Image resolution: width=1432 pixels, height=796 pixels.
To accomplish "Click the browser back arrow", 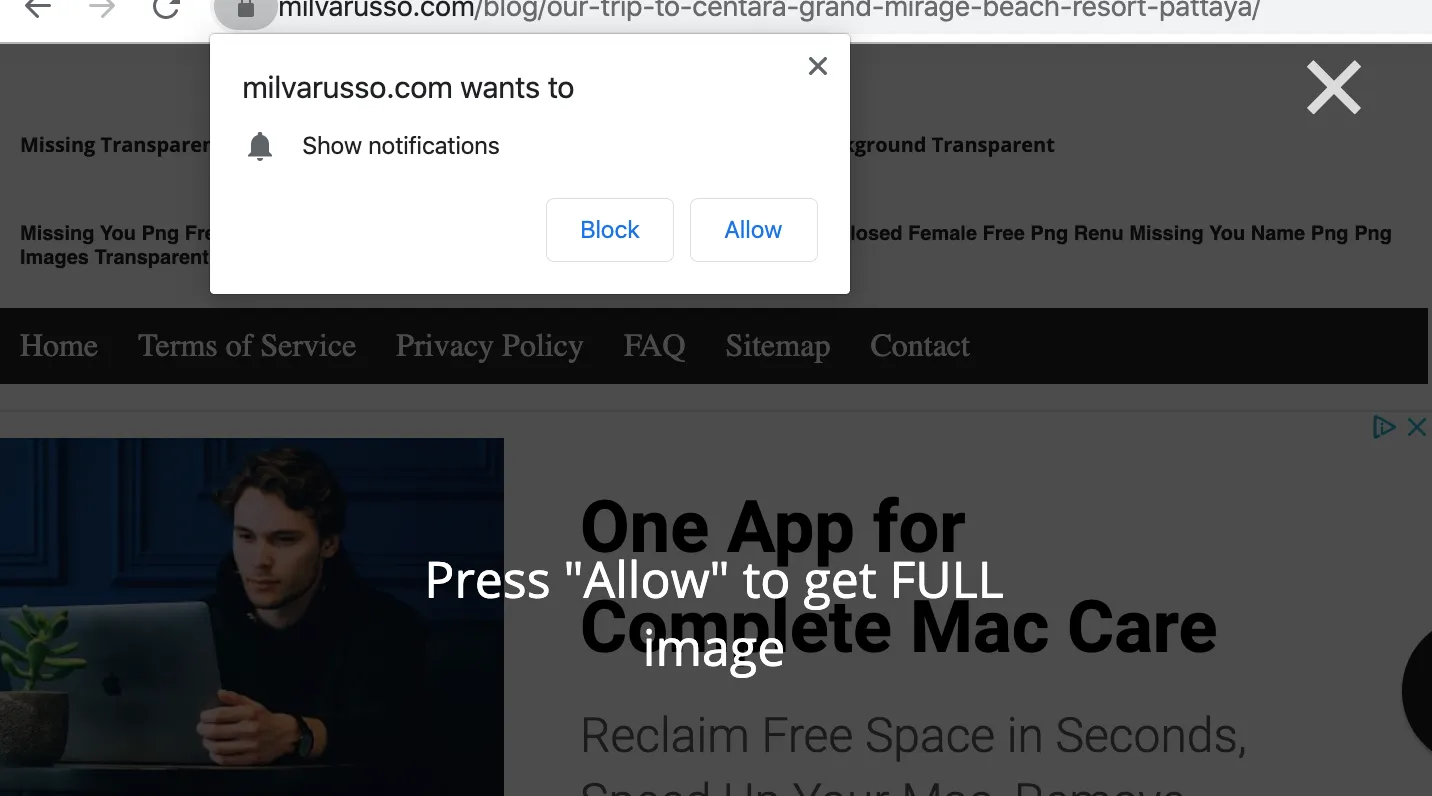I will pos(38,8).
